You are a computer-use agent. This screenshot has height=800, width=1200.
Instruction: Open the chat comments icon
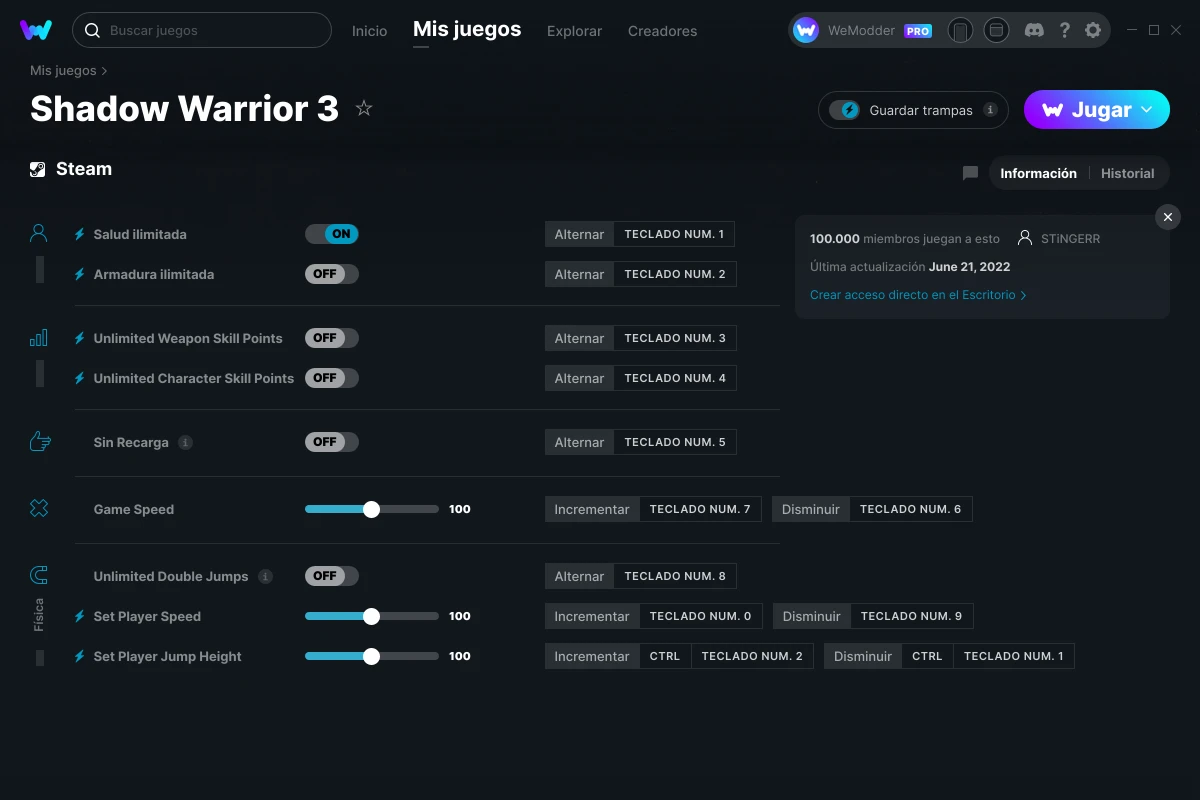[x=970, y=173]
